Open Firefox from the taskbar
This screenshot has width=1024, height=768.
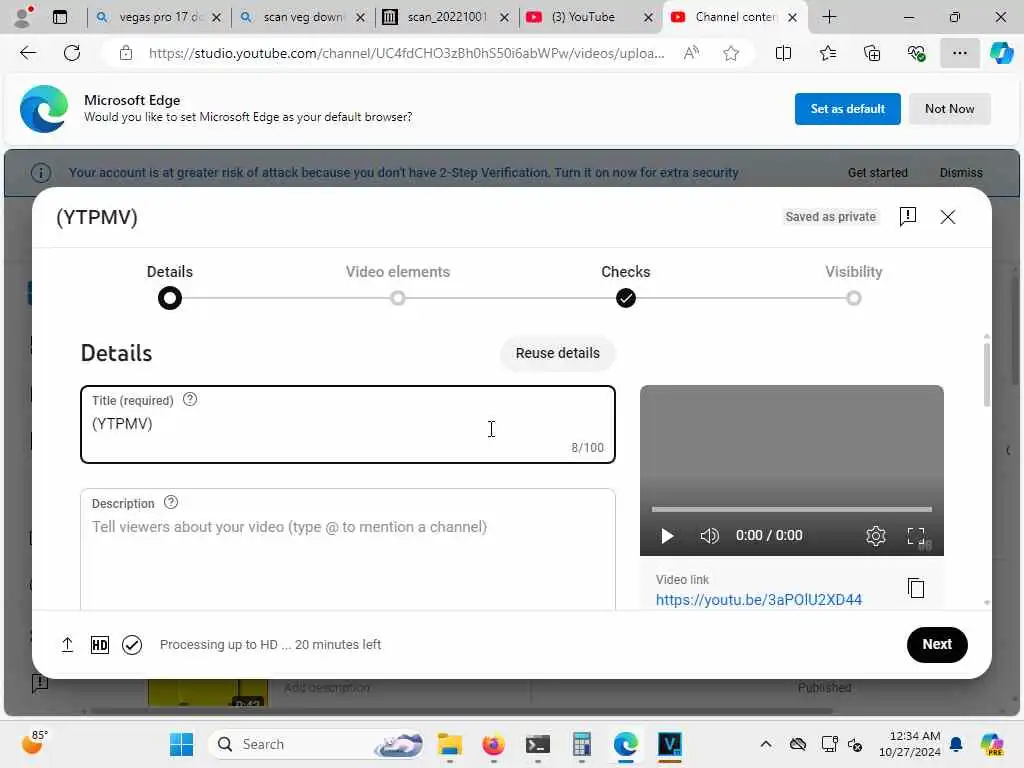tap(493, 744)
